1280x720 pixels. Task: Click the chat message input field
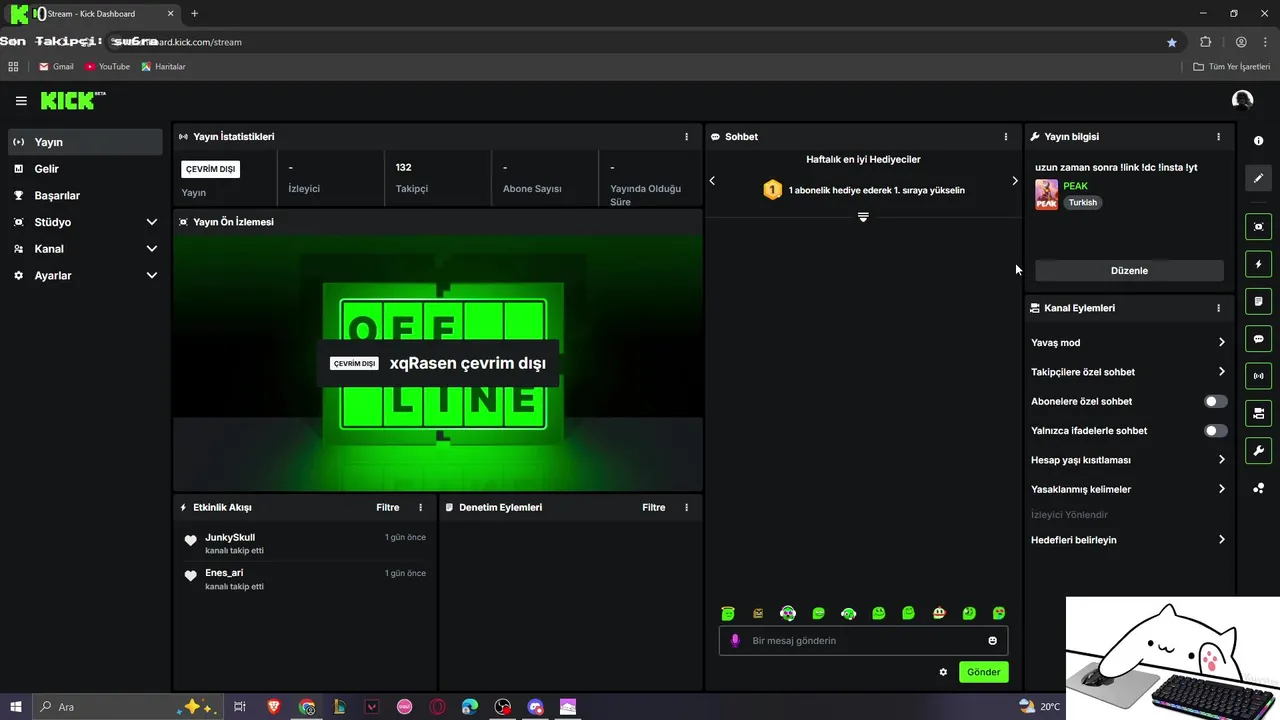pyautogui.click(x=863, y=640)
